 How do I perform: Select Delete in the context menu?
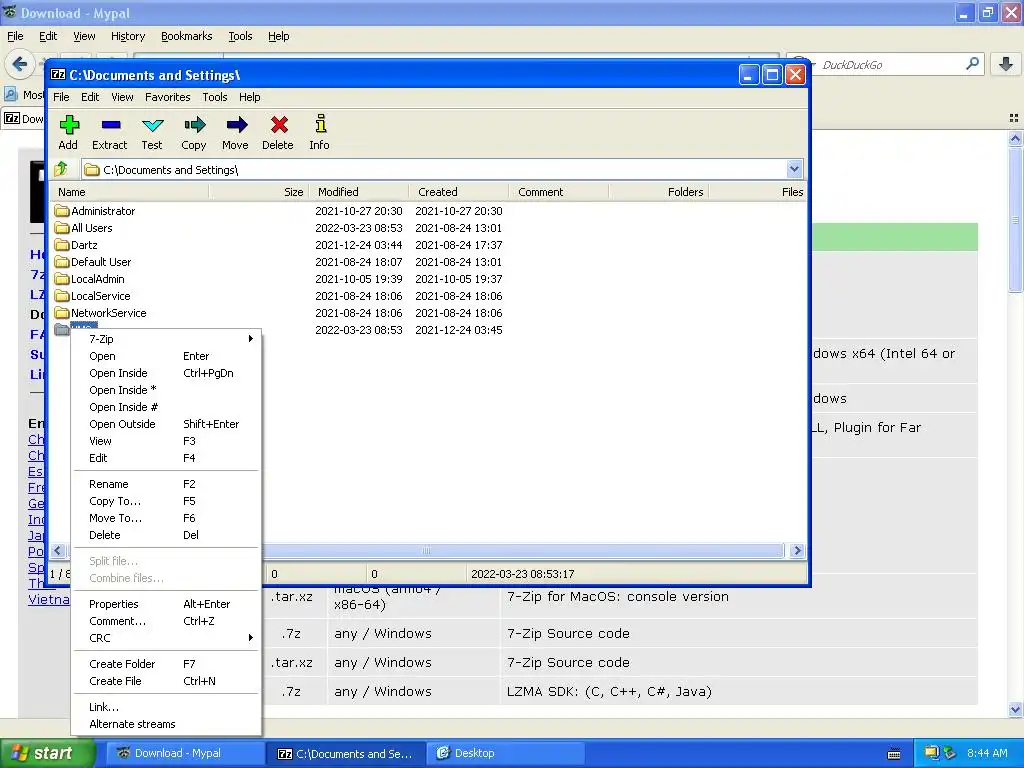(x=167, y=534)
